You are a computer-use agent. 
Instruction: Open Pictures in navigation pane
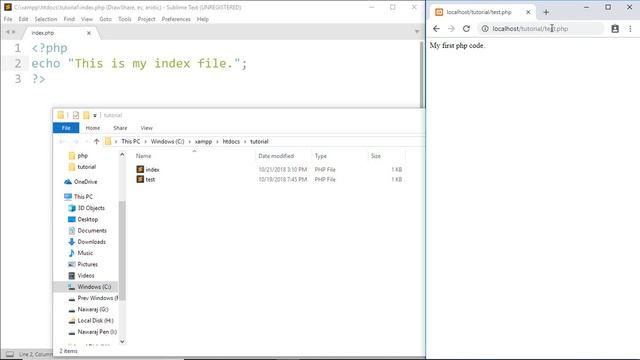coord(87,264)
